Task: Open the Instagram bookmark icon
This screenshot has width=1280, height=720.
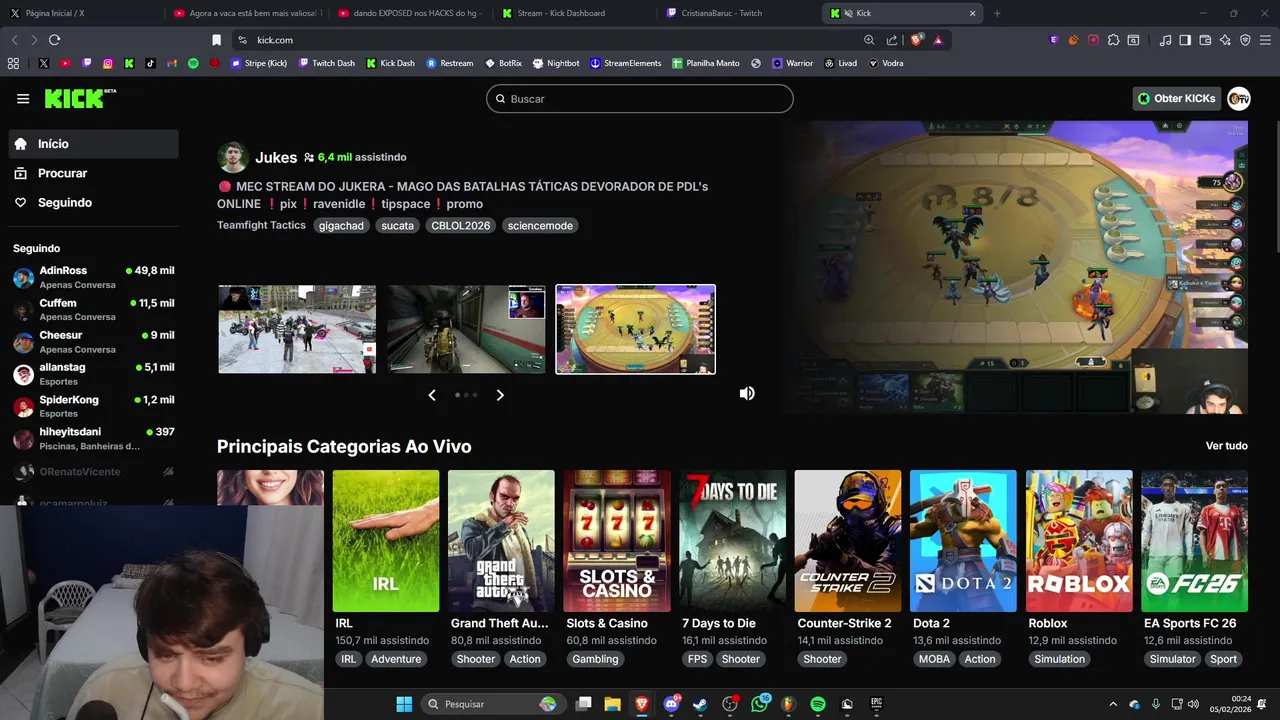Action: (108, 63)
